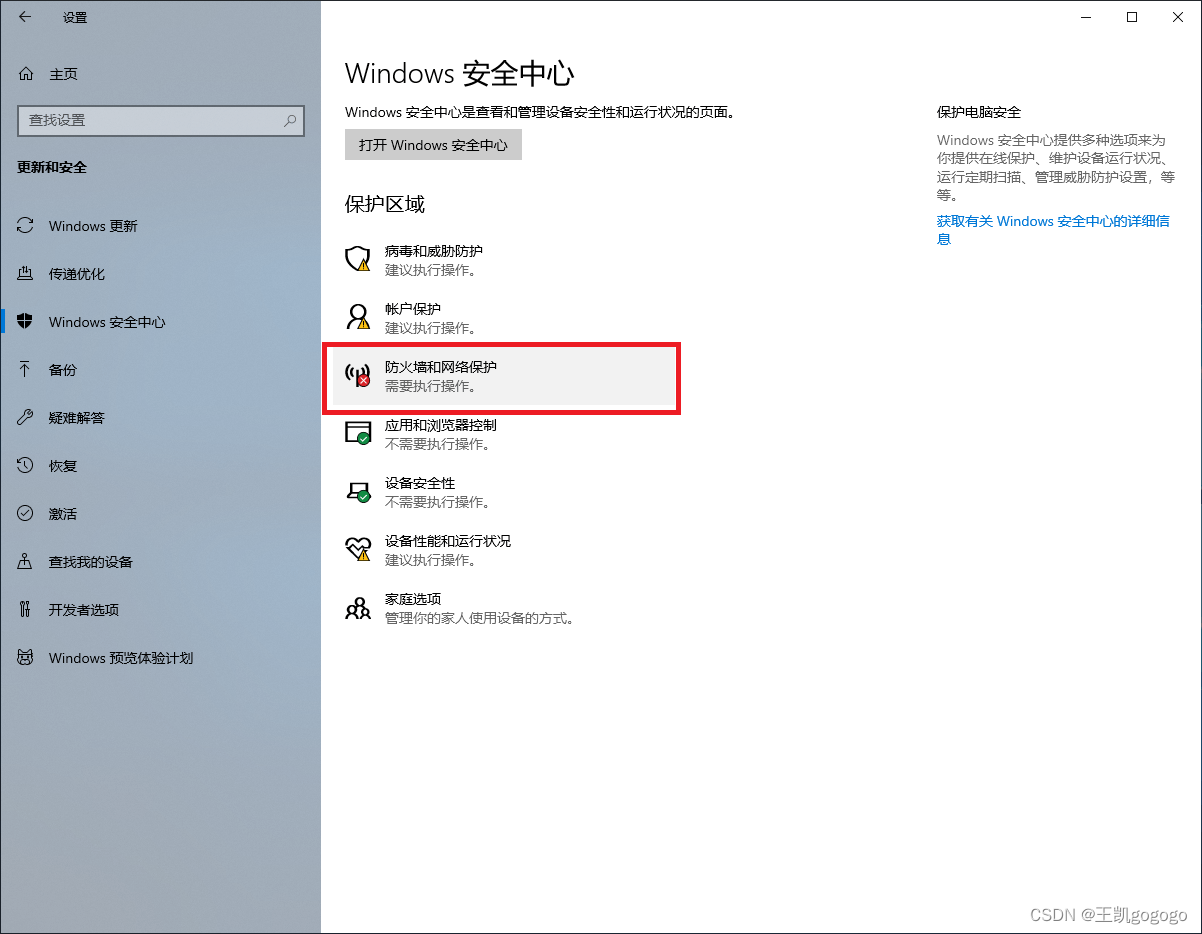1202x934 pixels.
Task: Click 管理你的家人使用设备的方式 description
Action: tap(481, 618)
